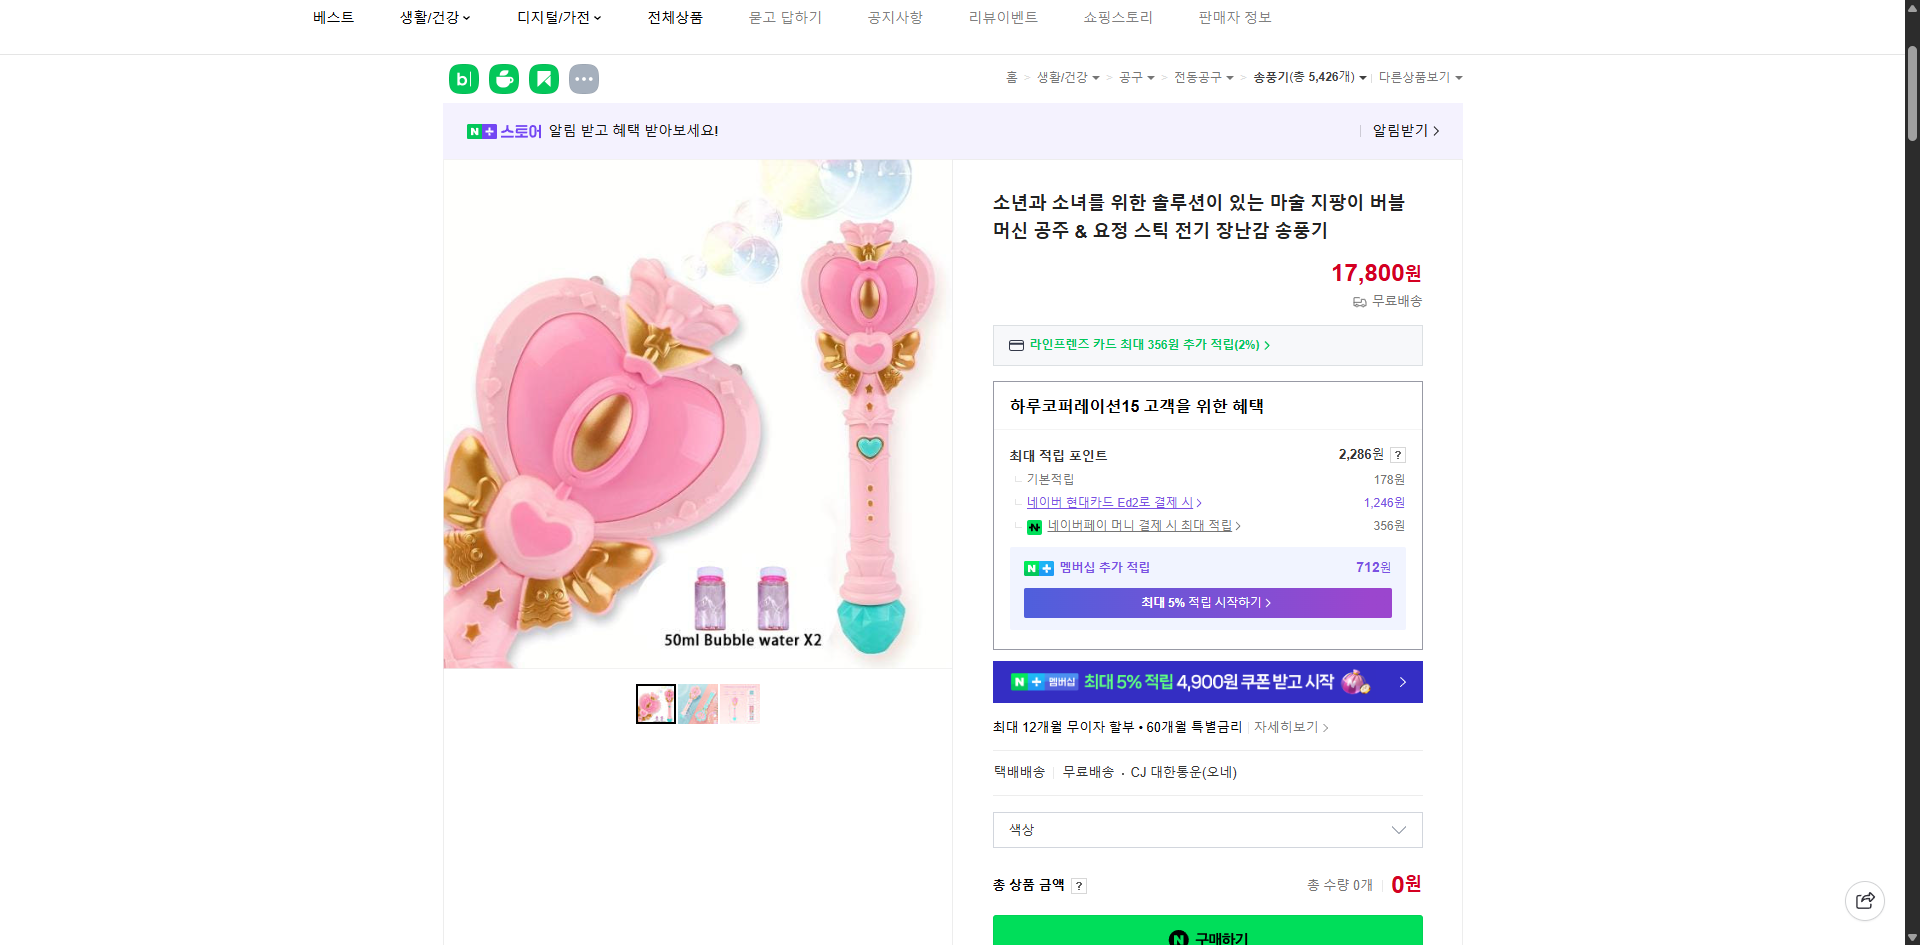Click the green cafe cup icon
1920x945 pixels.
tap(504, 78)
